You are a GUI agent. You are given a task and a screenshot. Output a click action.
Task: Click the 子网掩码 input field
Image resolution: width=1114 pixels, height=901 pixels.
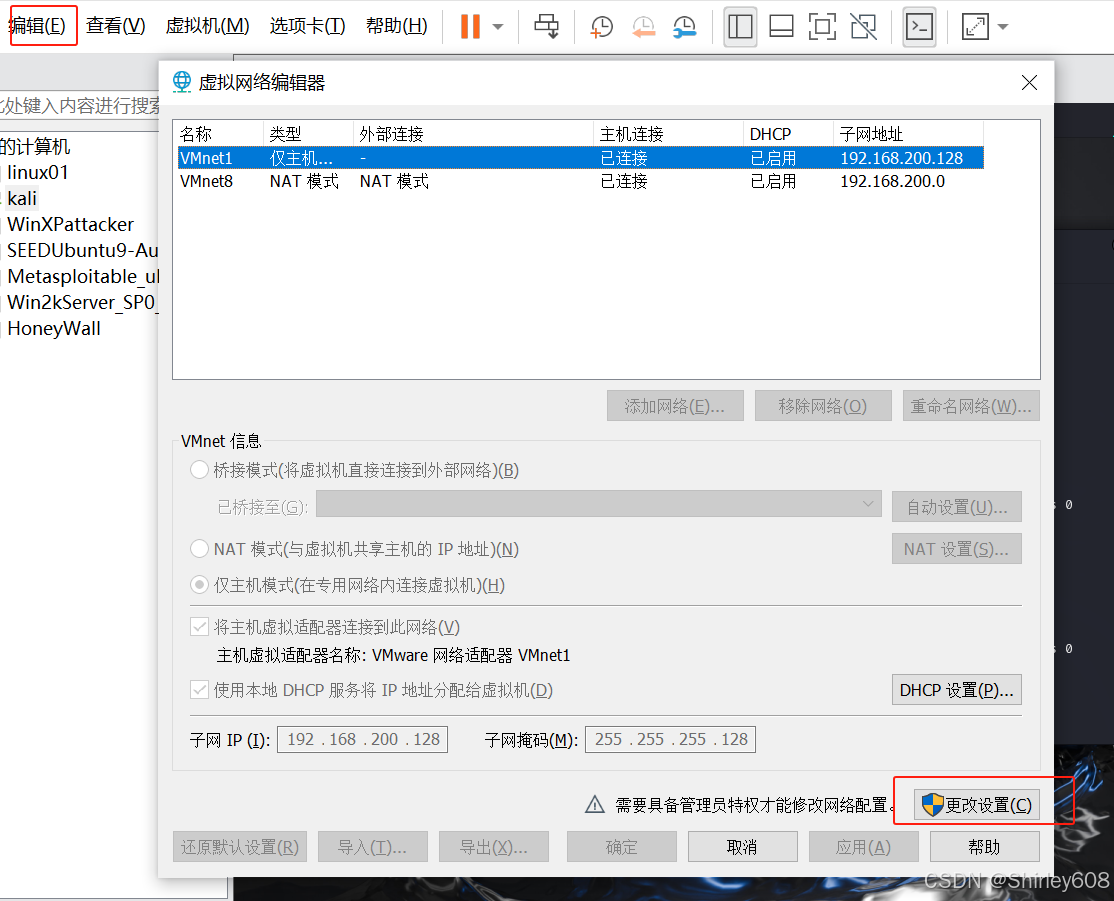(670, 739)
